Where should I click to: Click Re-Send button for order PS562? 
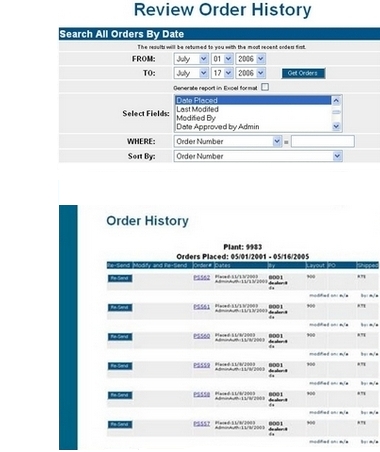(x=120, y=278)
